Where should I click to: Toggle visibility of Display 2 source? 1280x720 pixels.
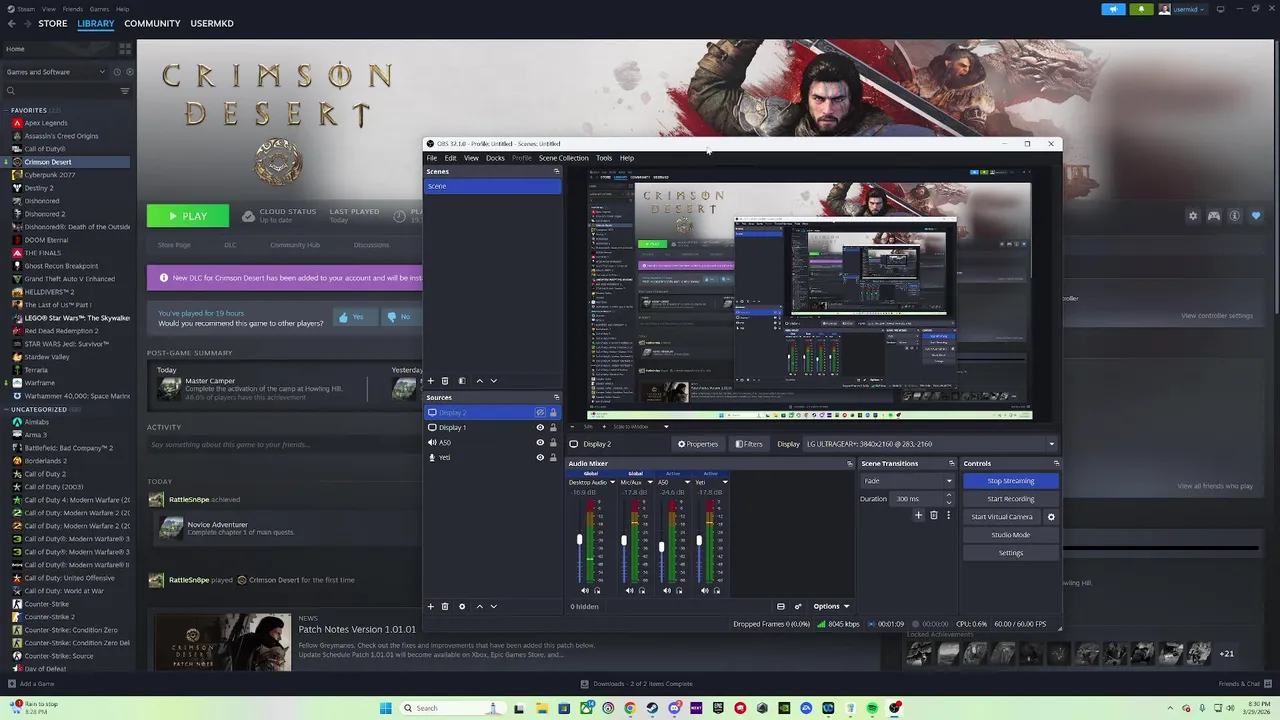[x=540, y=412]
